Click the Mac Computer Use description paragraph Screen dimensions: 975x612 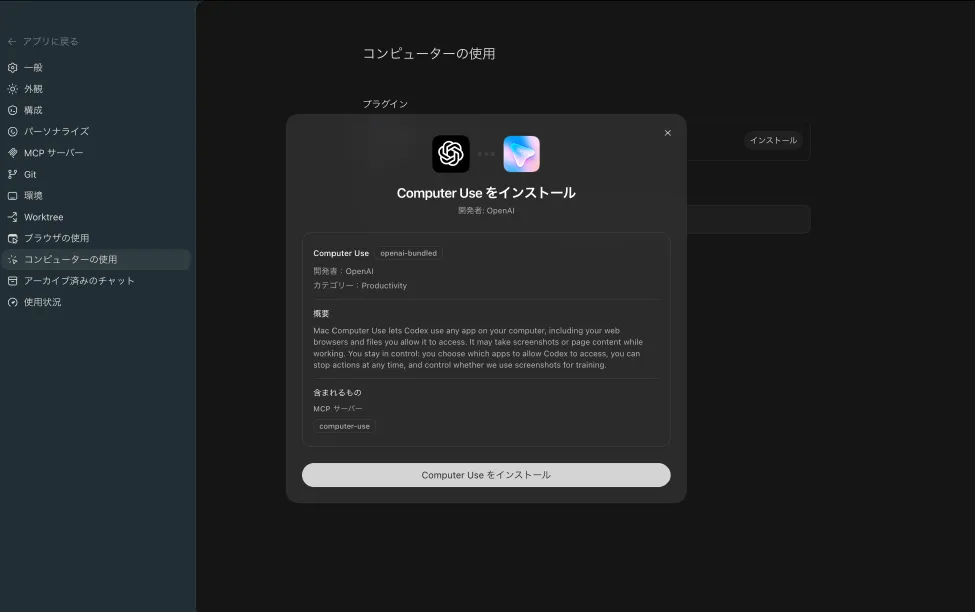tap(478, 348)
